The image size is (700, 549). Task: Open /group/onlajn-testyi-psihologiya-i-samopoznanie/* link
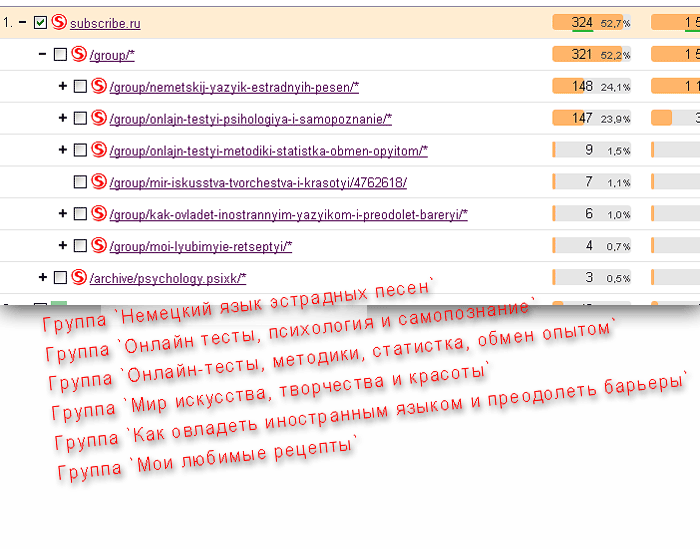250,120
